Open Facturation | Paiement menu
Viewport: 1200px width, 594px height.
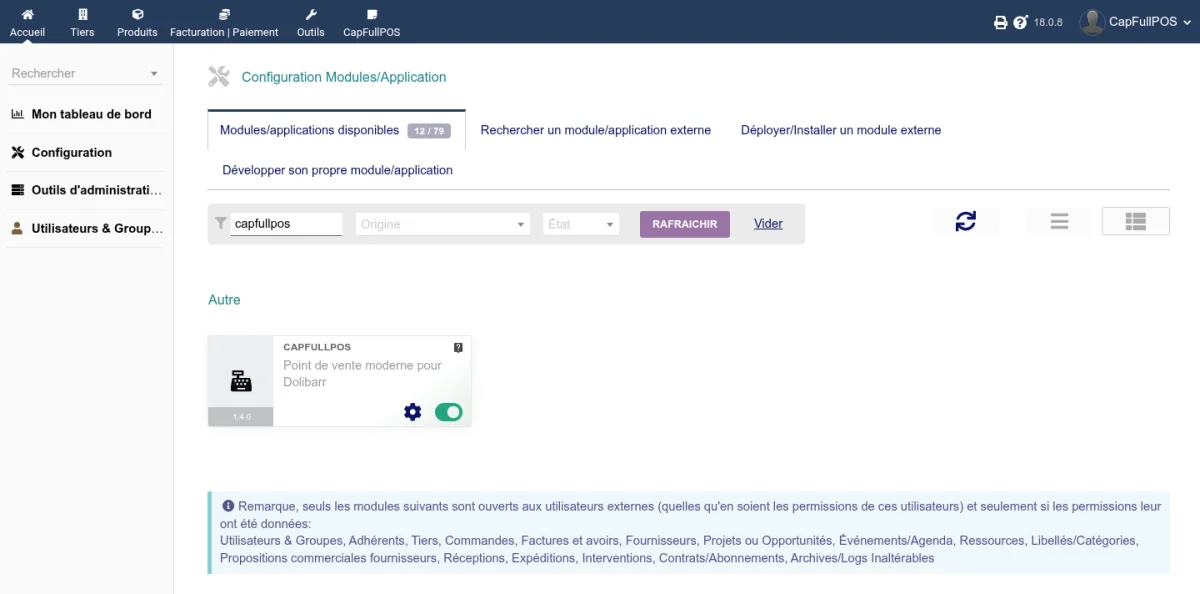point(224,23)
